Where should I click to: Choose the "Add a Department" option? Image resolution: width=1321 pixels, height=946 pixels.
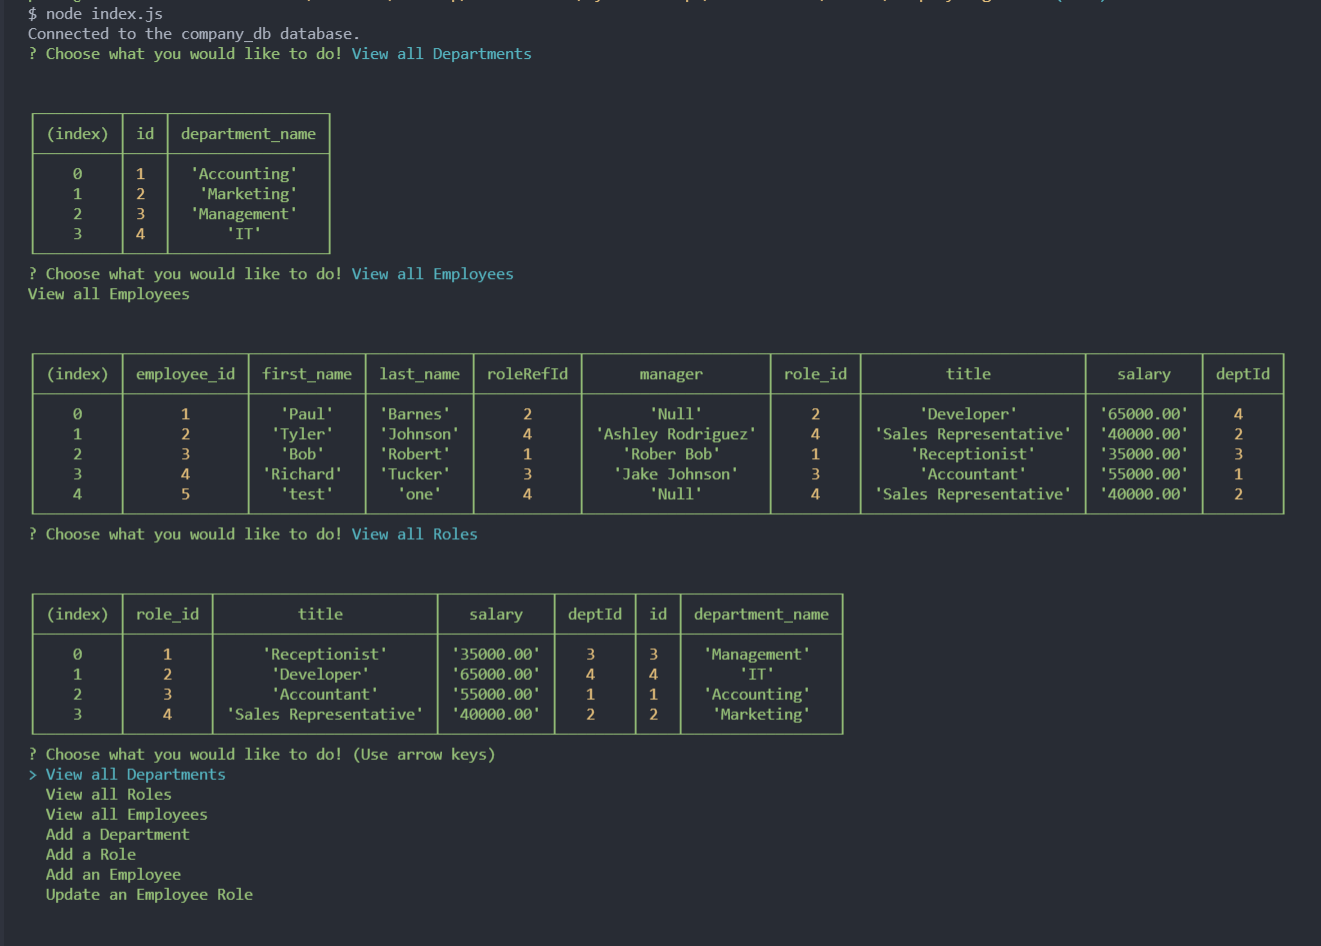point(117,833)
